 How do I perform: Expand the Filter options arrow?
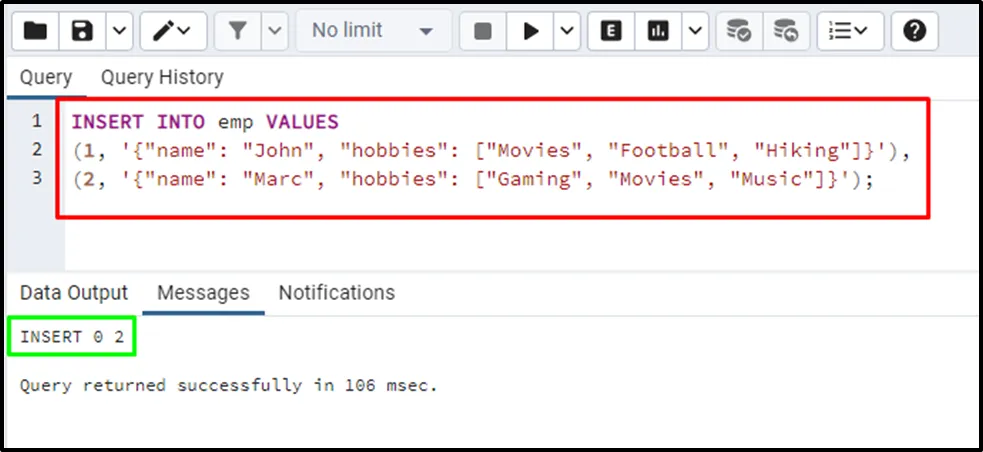click(x=275, y=31)
